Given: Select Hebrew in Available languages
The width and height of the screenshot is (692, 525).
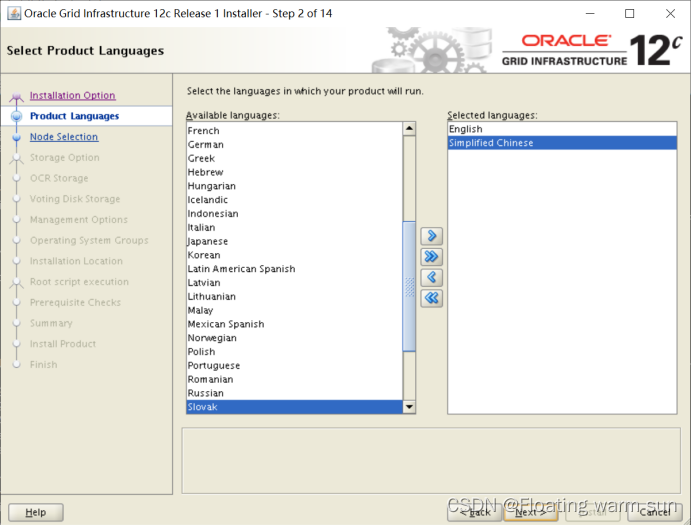Looking at the screenshot, I should tap(294, 172).
